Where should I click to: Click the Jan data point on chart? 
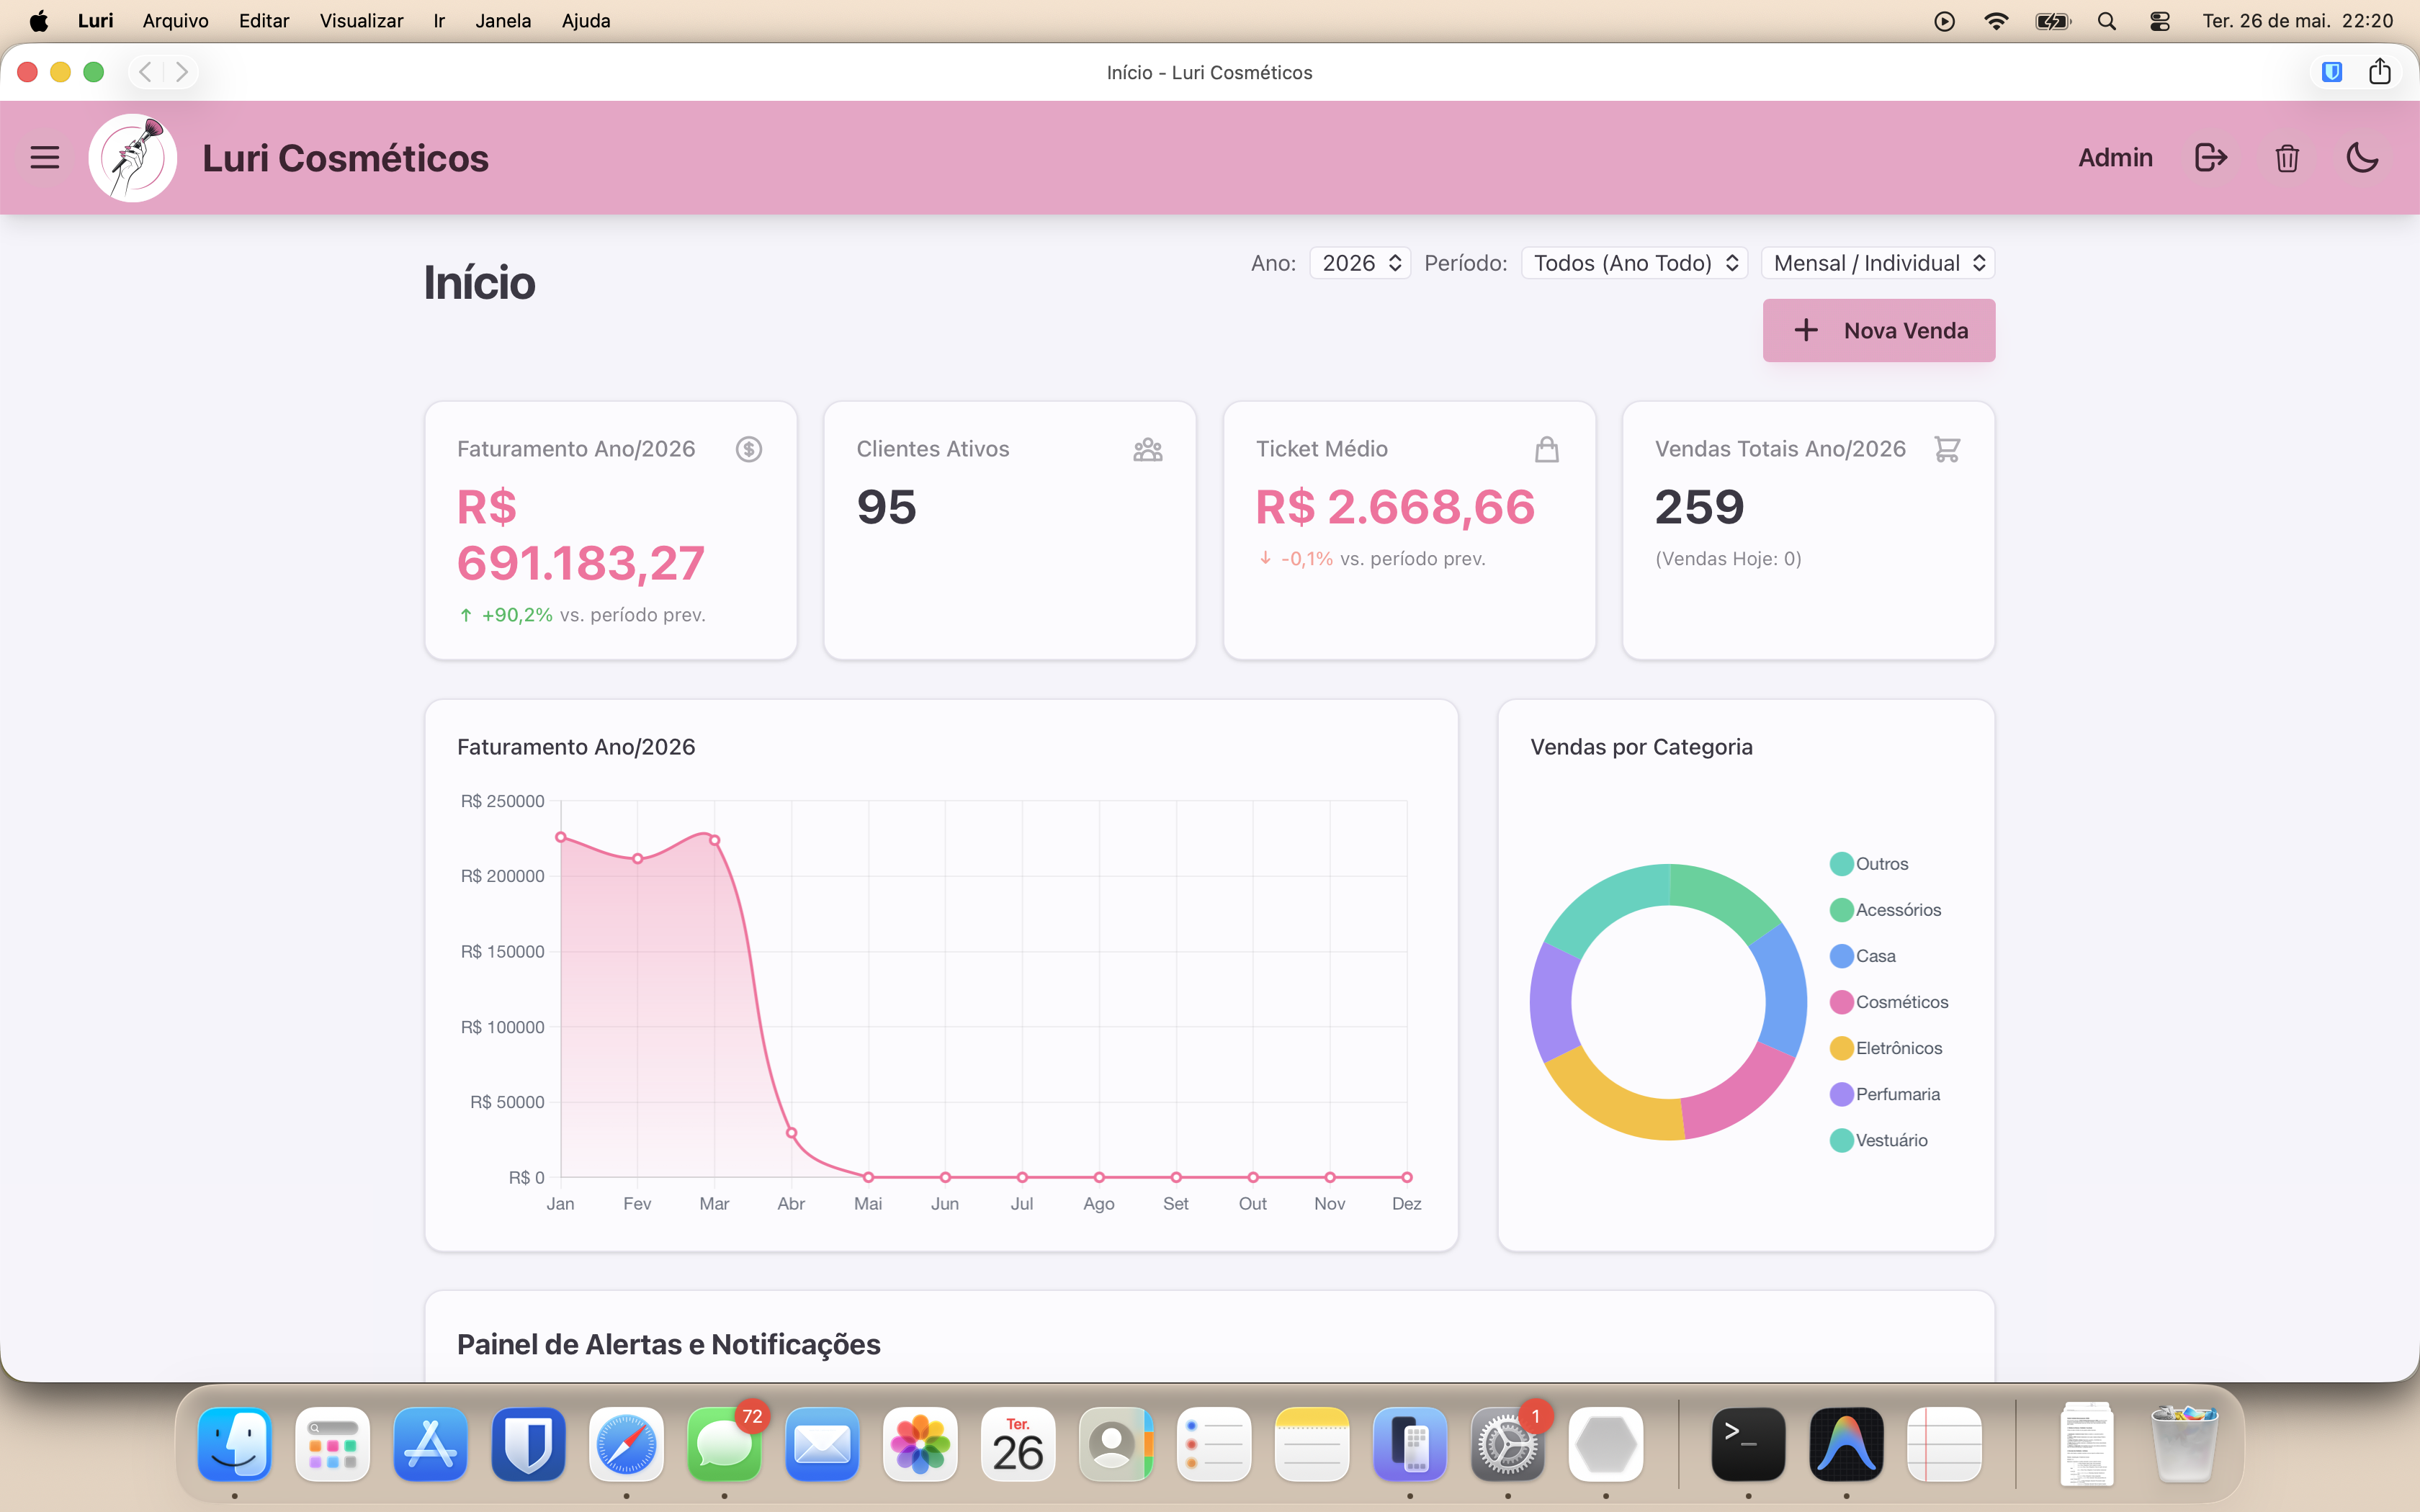(x=561, y=837)
